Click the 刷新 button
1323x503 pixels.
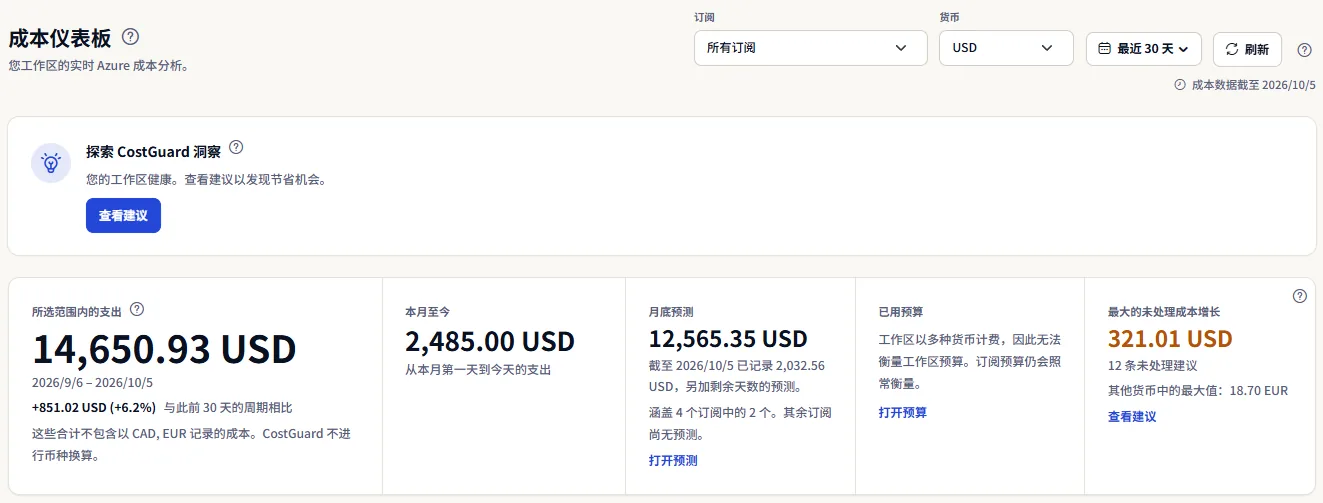tap(1247, 49)
